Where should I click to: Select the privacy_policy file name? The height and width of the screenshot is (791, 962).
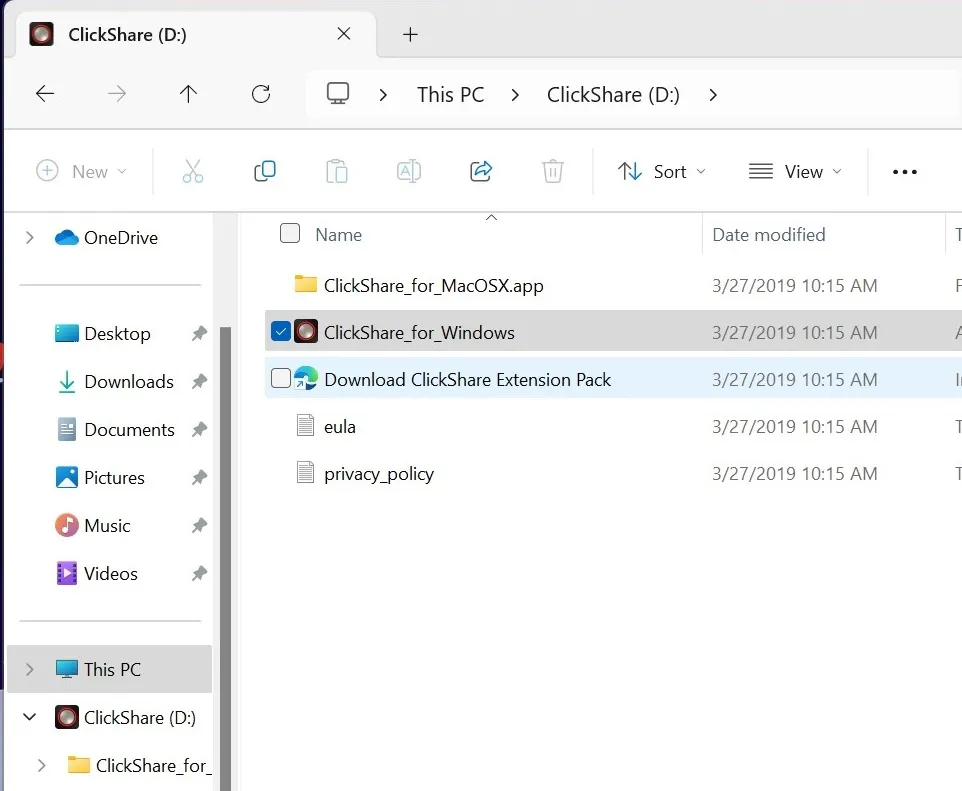tap(379, 474)
